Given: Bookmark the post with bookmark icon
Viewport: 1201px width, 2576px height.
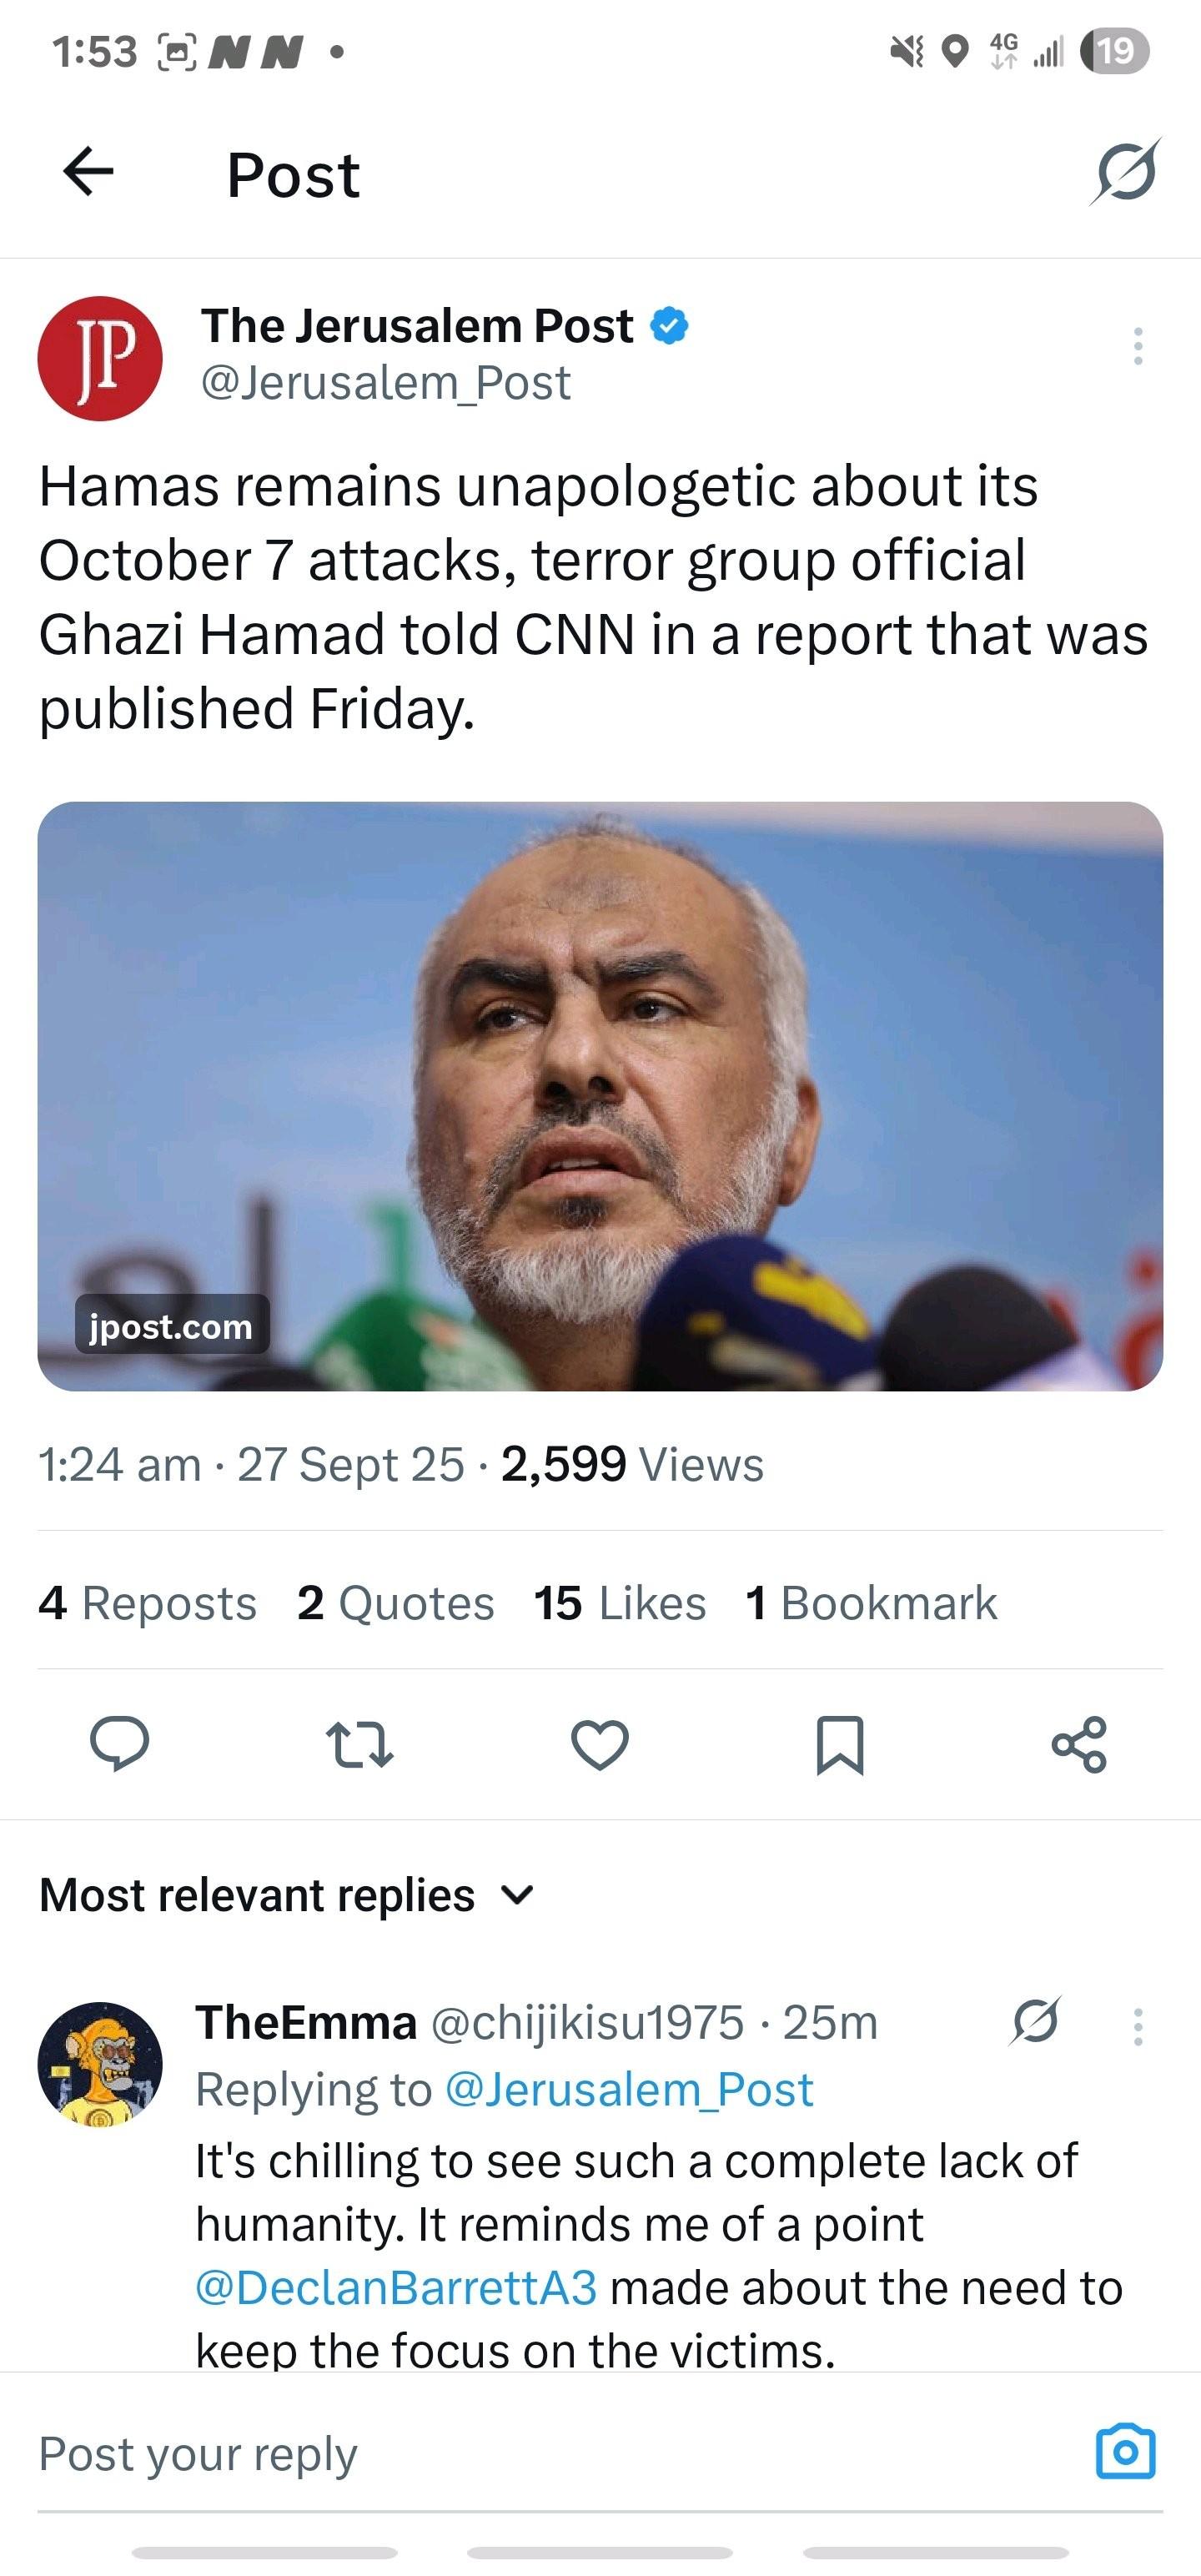Looking at the screenshot, I should (x=839, y=1744).
